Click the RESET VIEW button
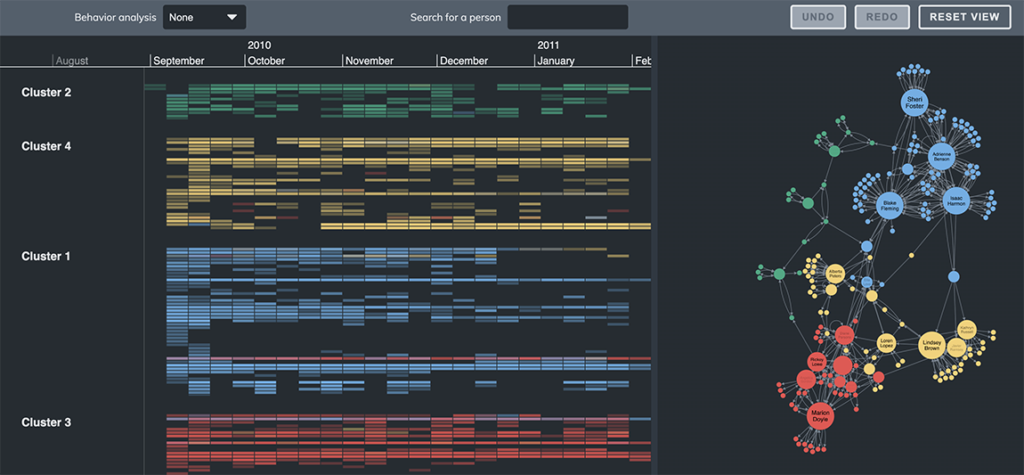 (965, 17)
